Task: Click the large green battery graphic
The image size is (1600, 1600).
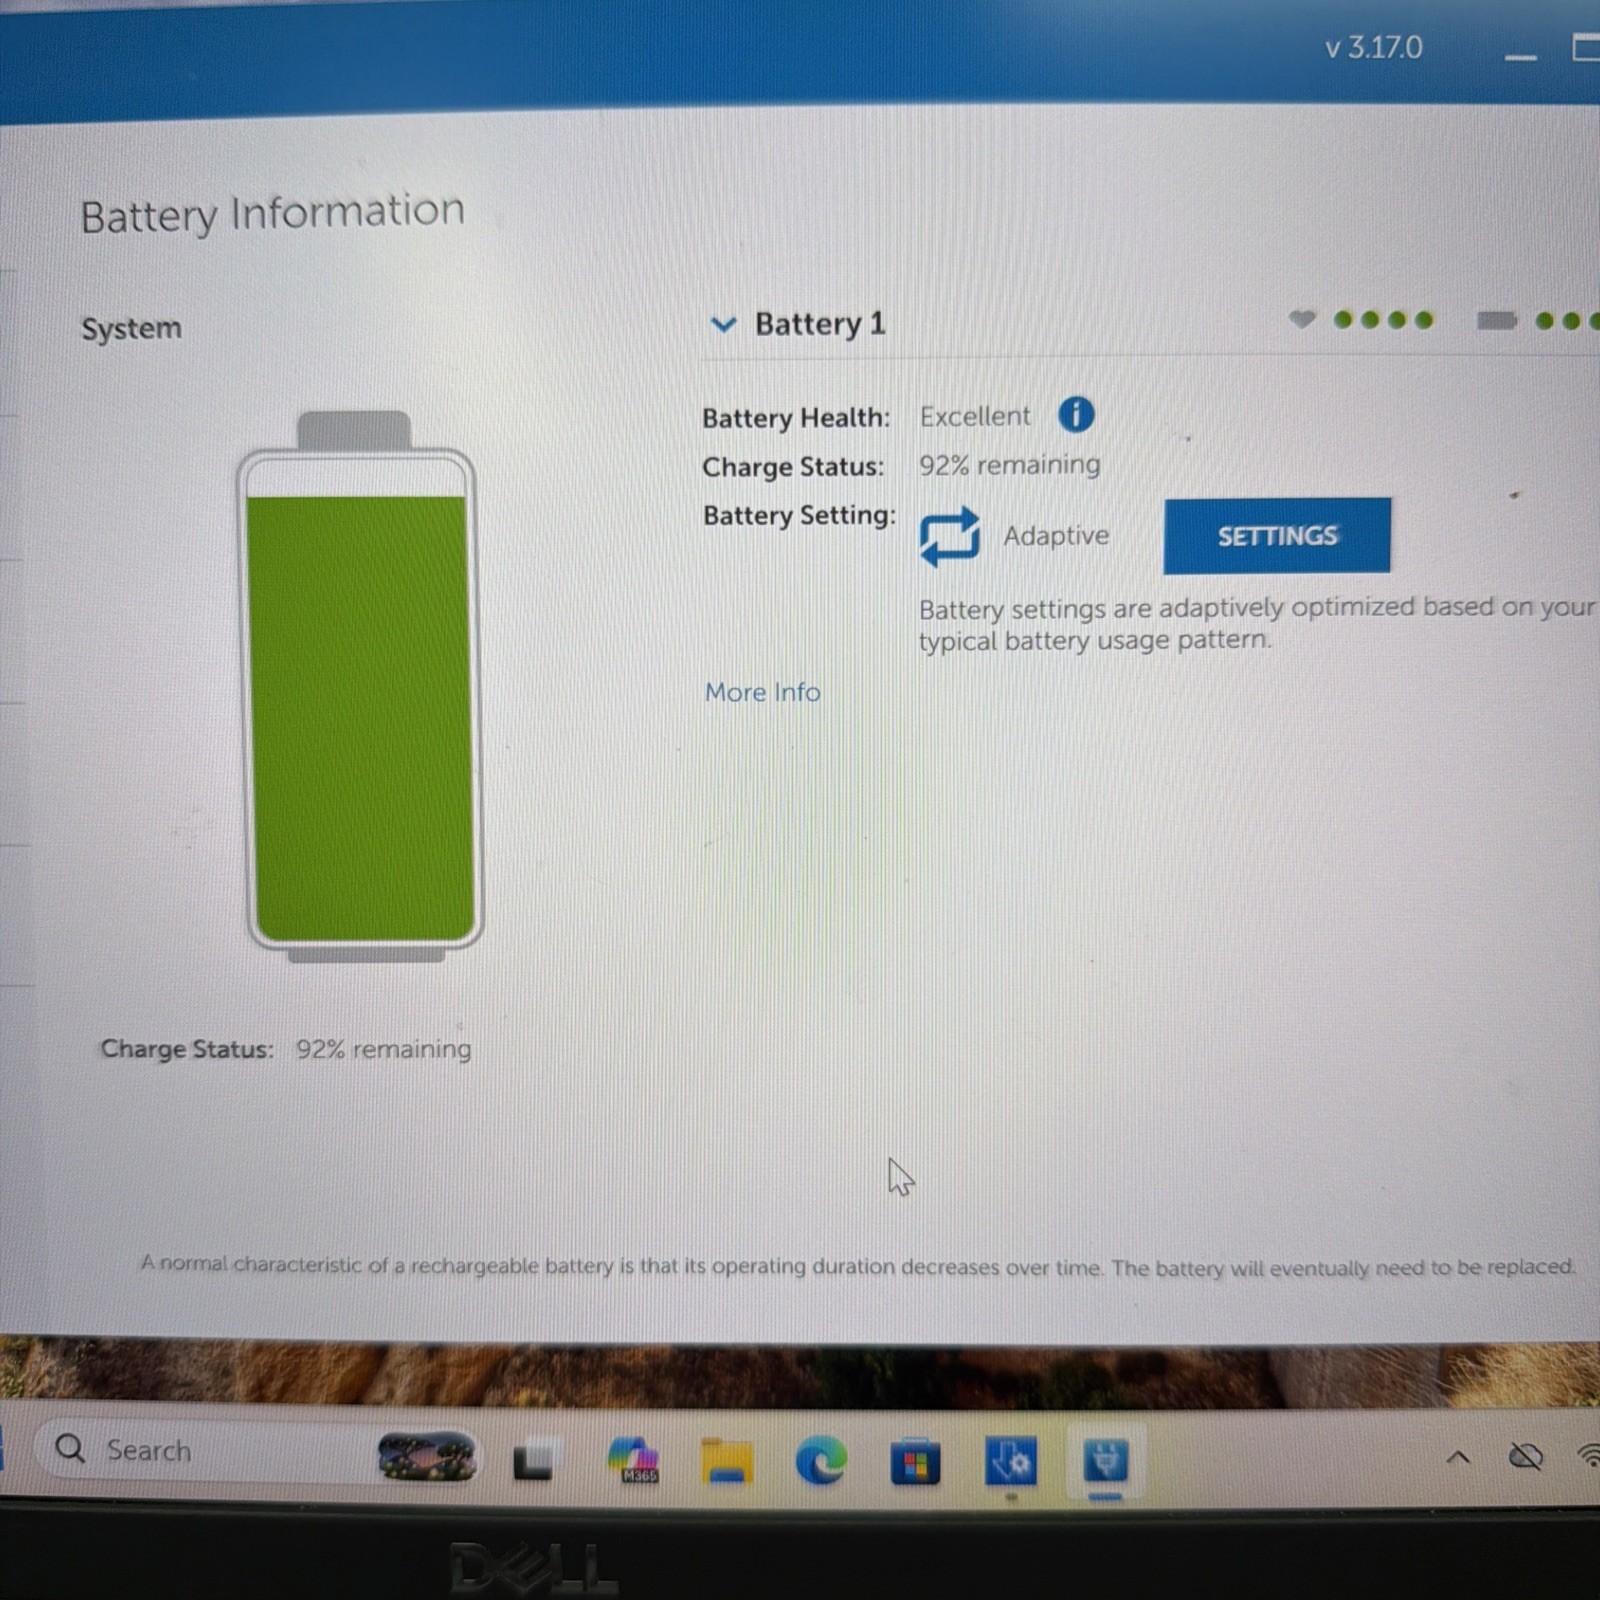Action: click(360, 685)
